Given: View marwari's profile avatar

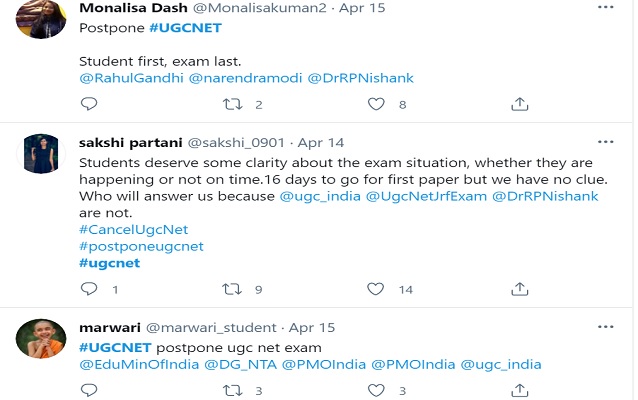Looking at the screenshot, I should pyautogui.click(x=41, y=339).
